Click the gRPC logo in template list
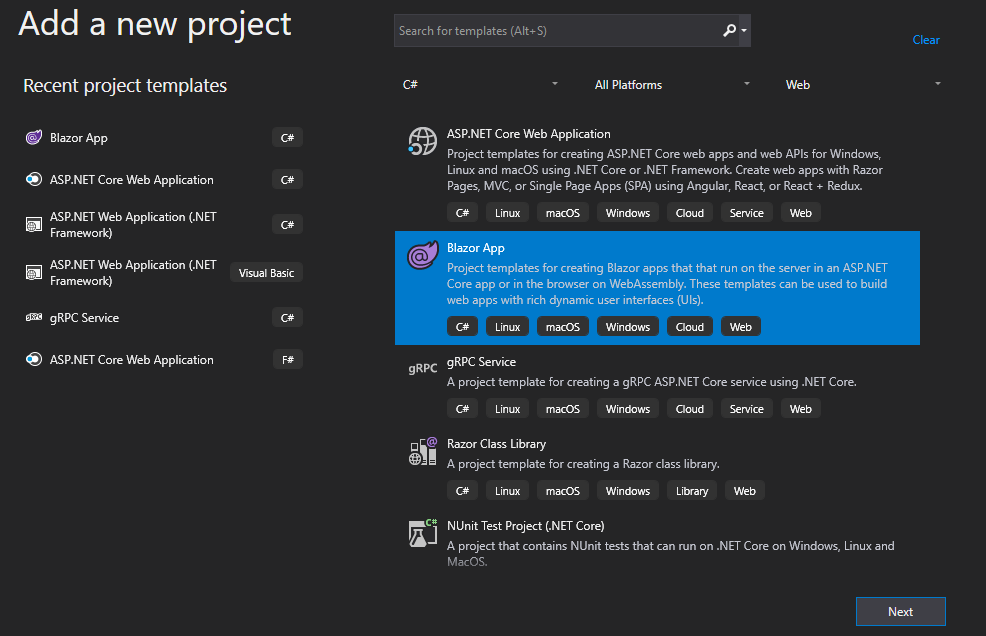Image resolution: width=986 pixels, height=636 pixels. (423, 369)
